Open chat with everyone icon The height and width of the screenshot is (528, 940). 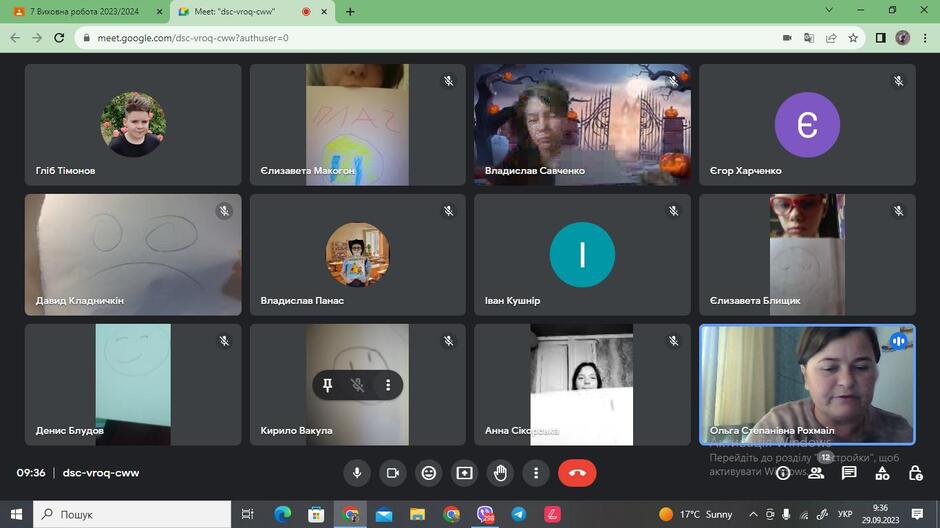tap(849, 473)
